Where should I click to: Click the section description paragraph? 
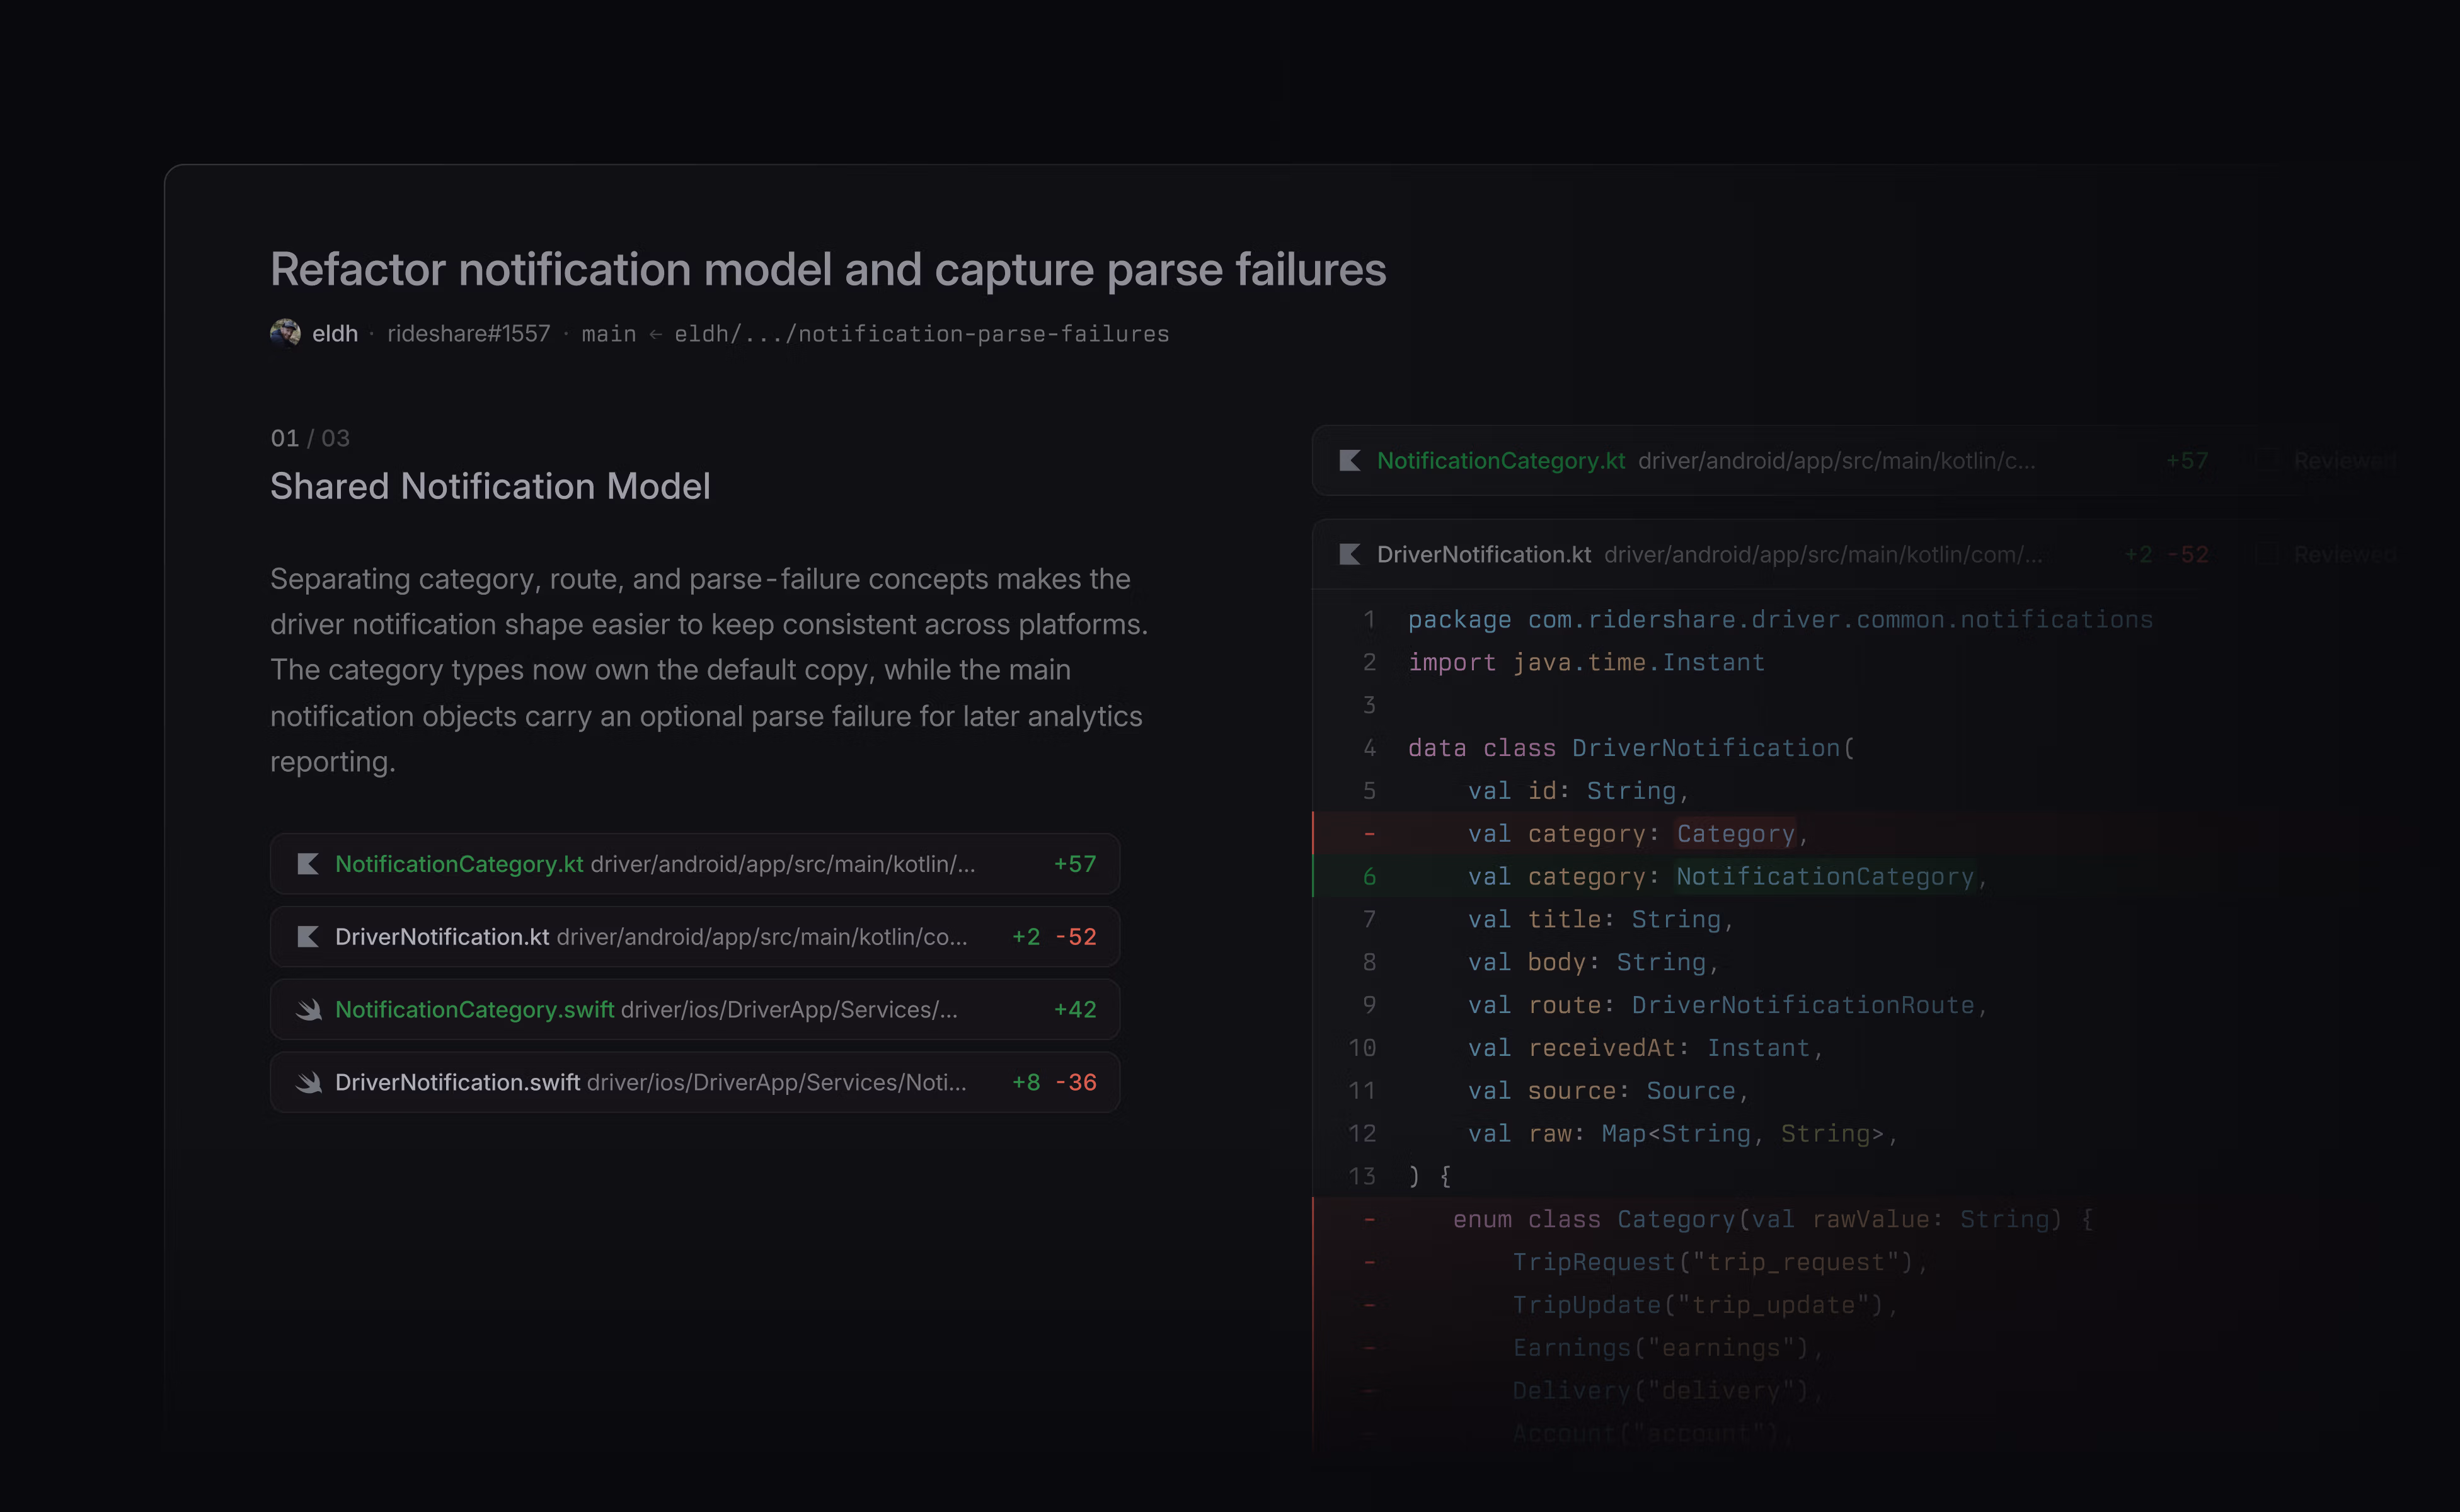click(x=710, y=670)
